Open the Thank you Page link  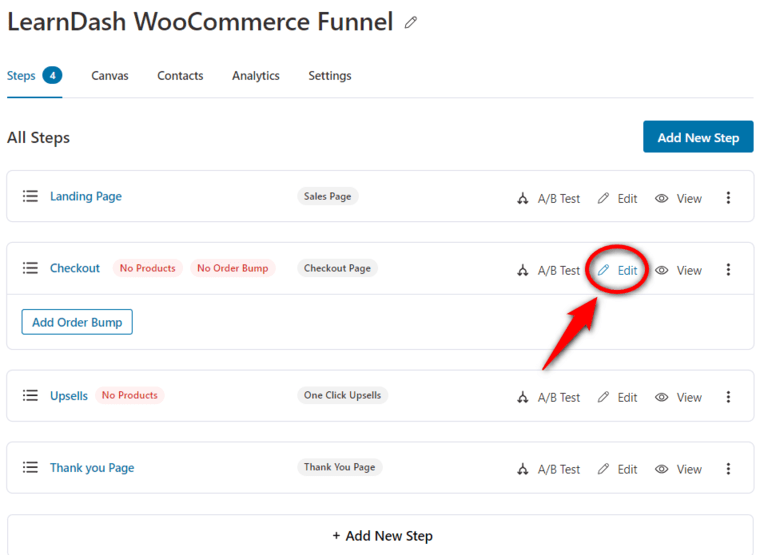coord(92,468)
